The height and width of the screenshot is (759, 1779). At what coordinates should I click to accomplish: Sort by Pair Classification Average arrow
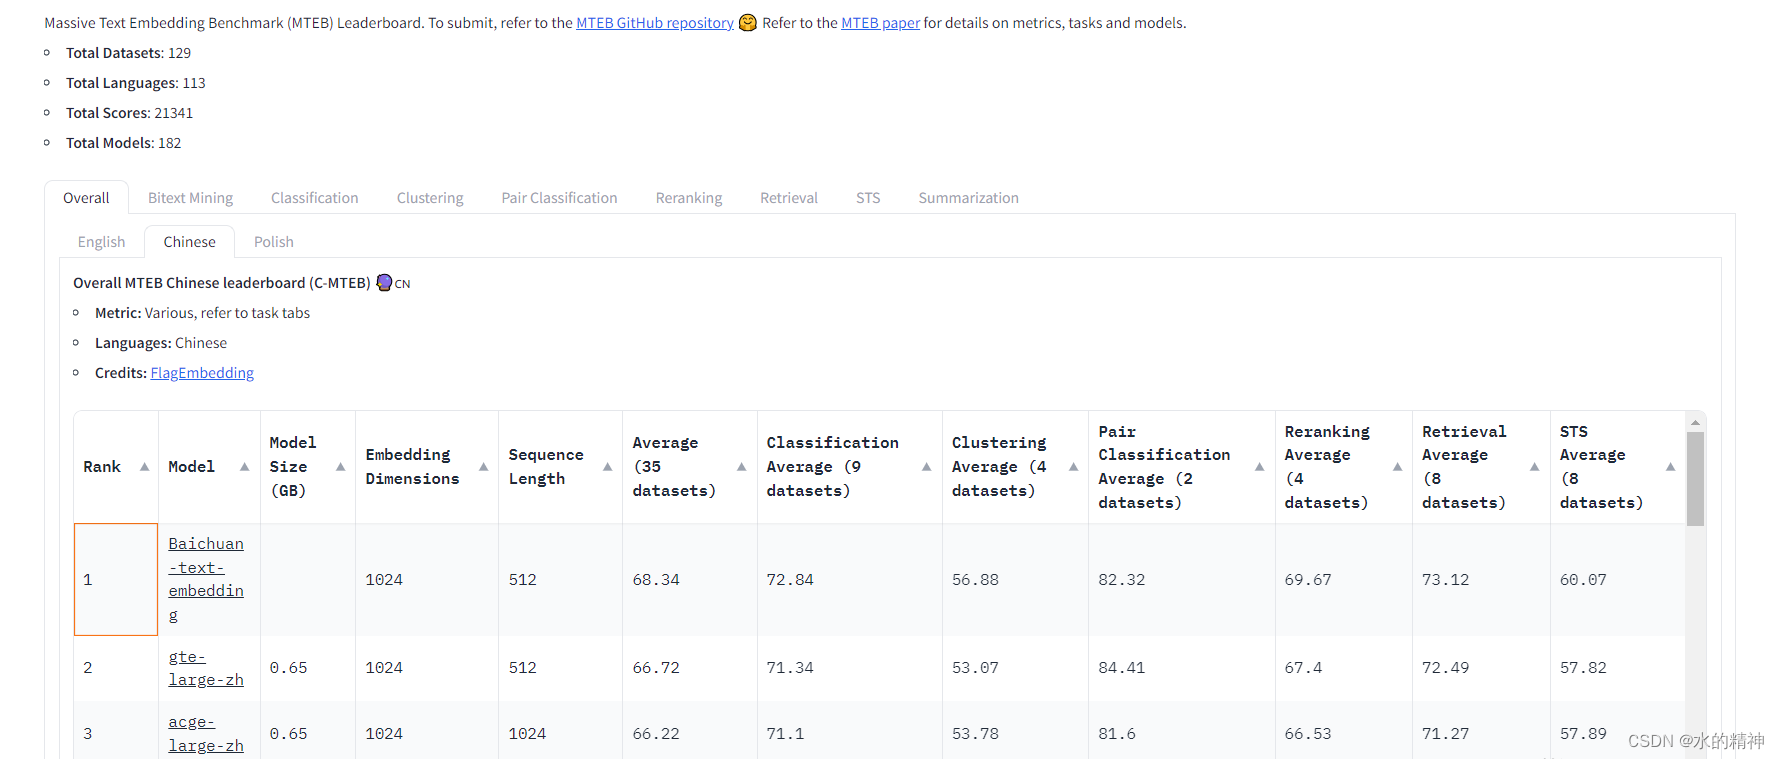[x=1259, y=467]
